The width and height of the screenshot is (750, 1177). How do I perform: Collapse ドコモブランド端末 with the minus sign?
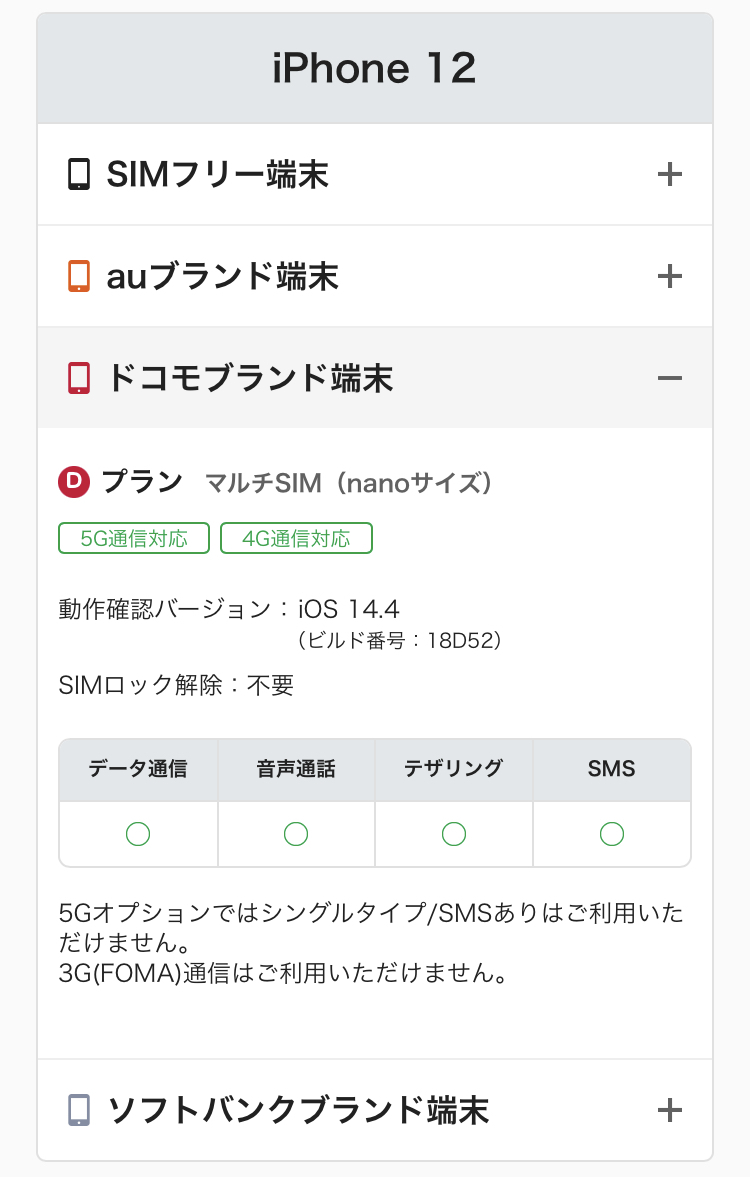[x=669, y=378]
